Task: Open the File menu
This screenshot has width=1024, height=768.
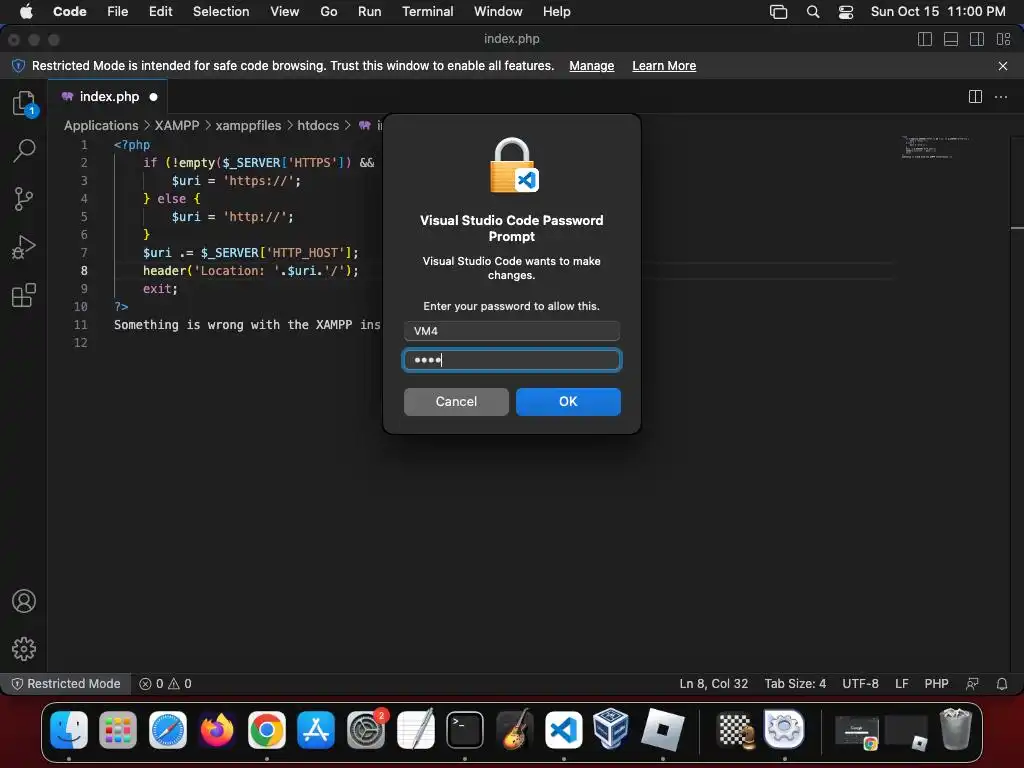Action: click(118, 12)
